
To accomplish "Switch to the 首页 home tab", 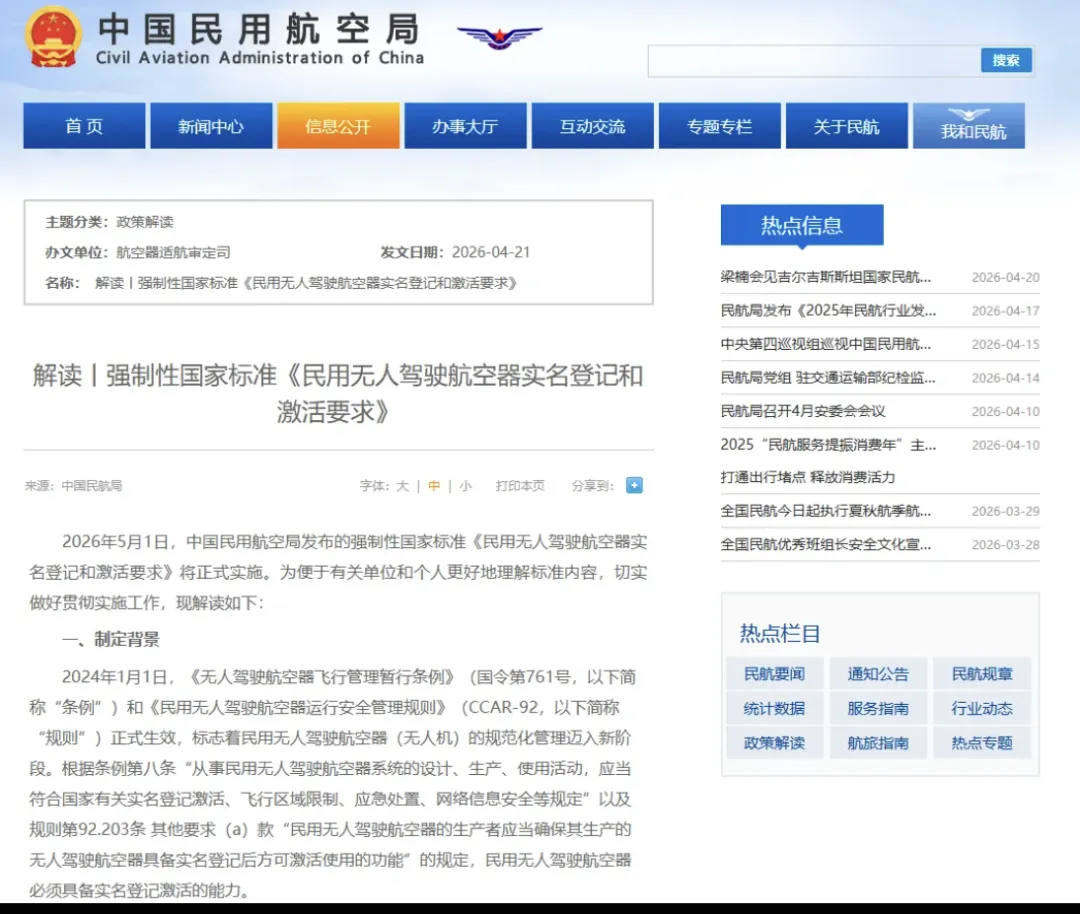I will click(x=83, y=125).
